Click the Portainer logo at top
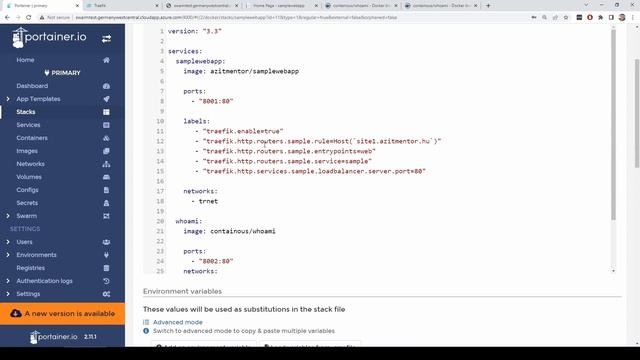This screenshot has height=360, width=640. click(49, 38)
